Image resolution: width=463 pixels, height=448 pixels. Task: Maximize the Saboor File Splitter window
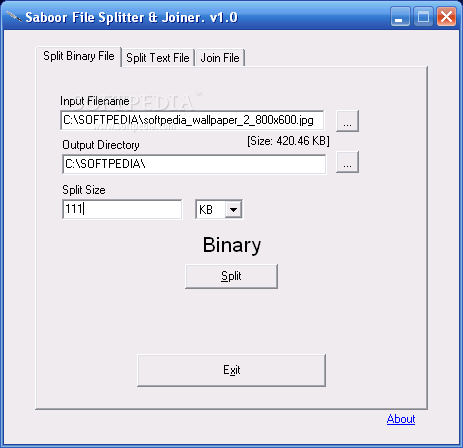coord(423,16)
